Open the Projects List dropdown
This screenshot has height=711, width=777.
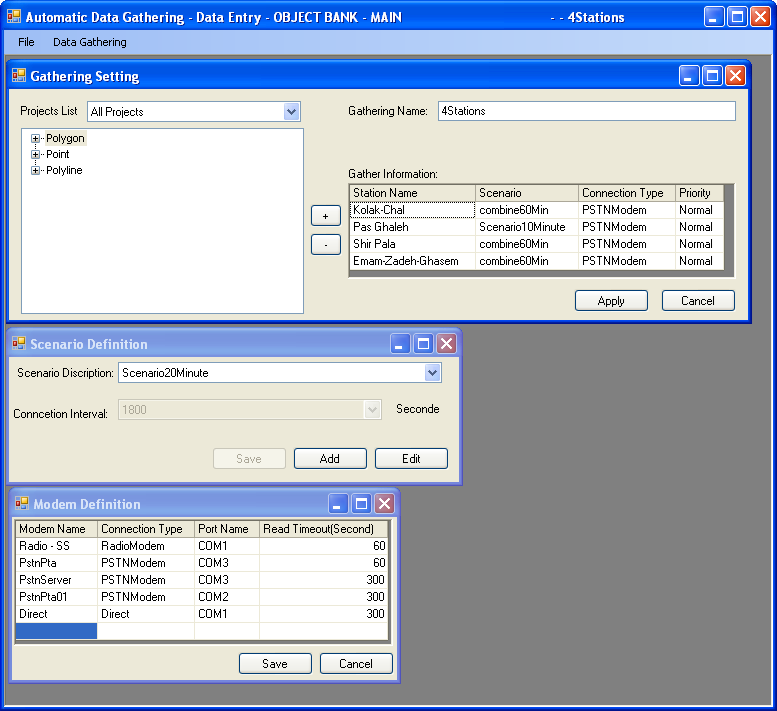pyautogui.click(x=291, y=112)
